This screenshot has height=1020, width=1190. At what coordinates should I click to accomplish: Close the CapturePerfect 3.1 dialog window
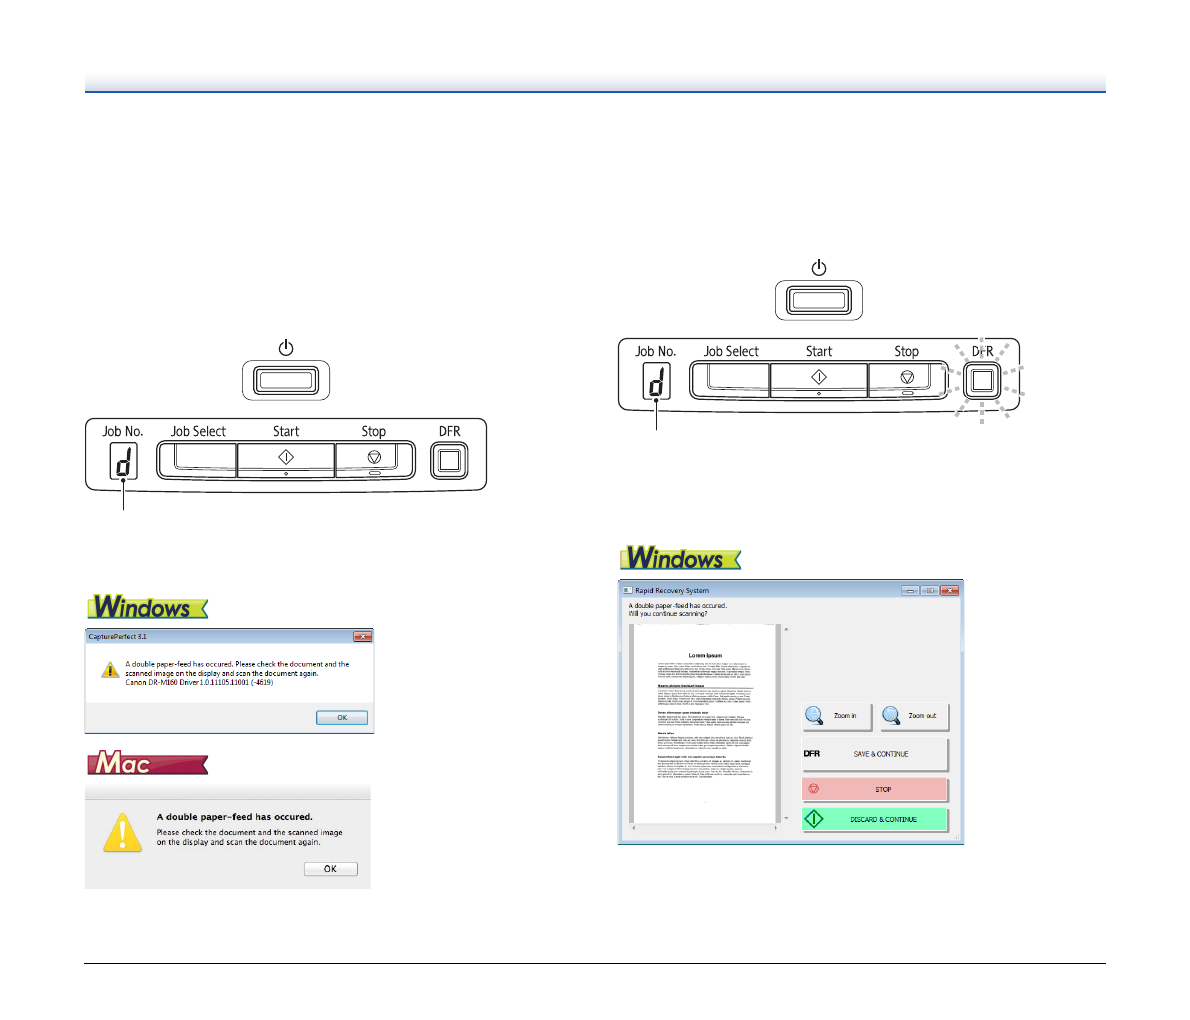[x=362, y=637]
